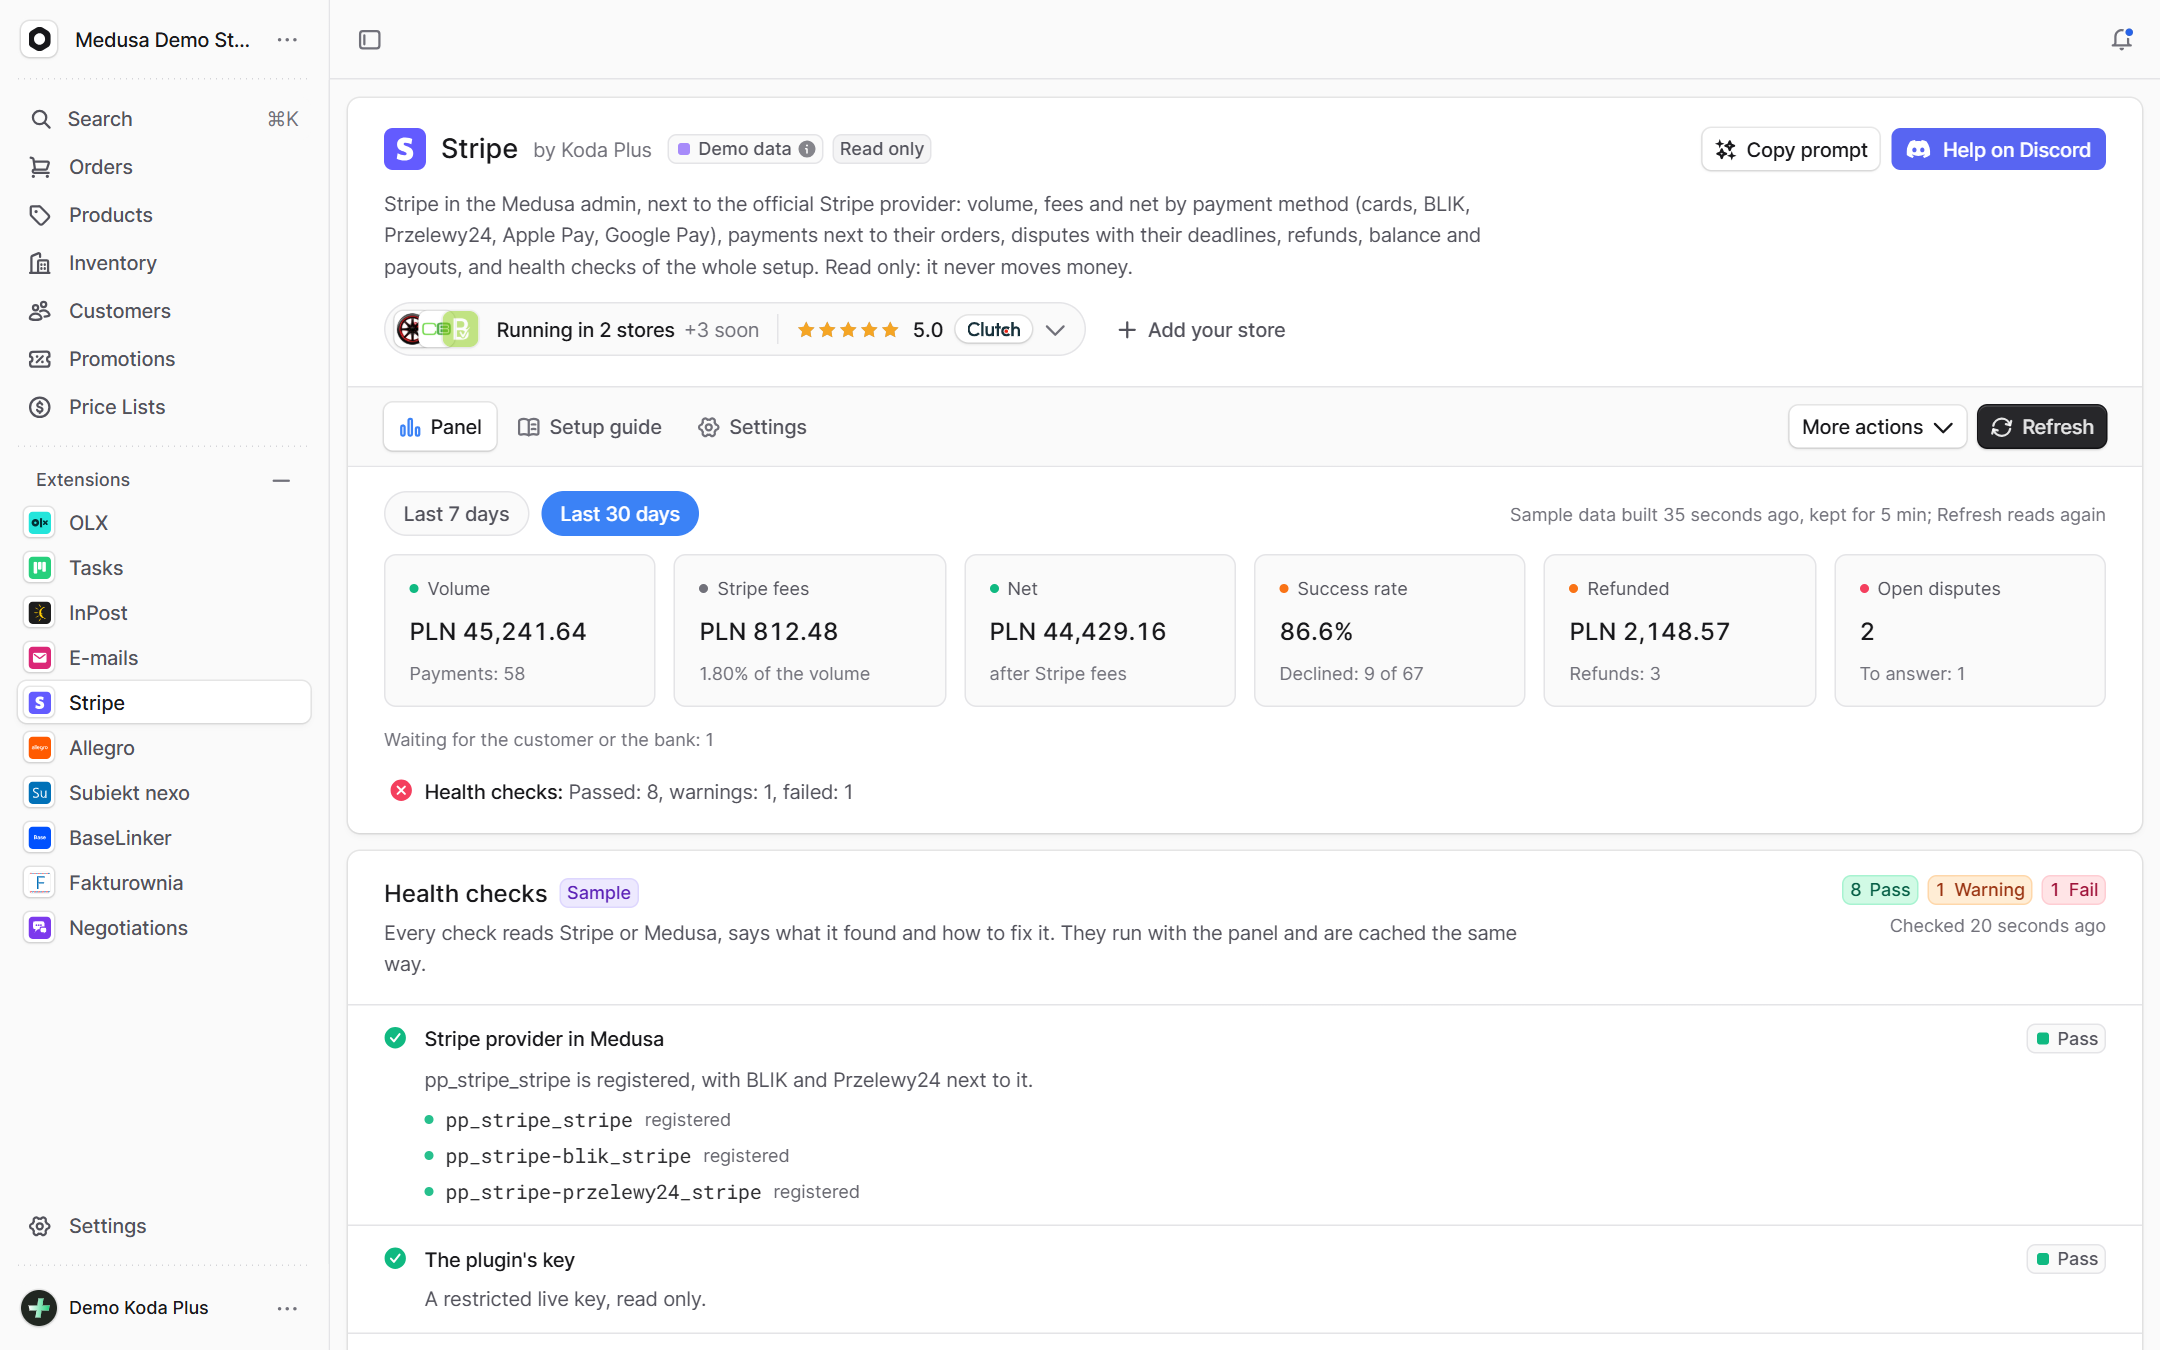Click the red failed health check icon

click(x=401, y=791)
